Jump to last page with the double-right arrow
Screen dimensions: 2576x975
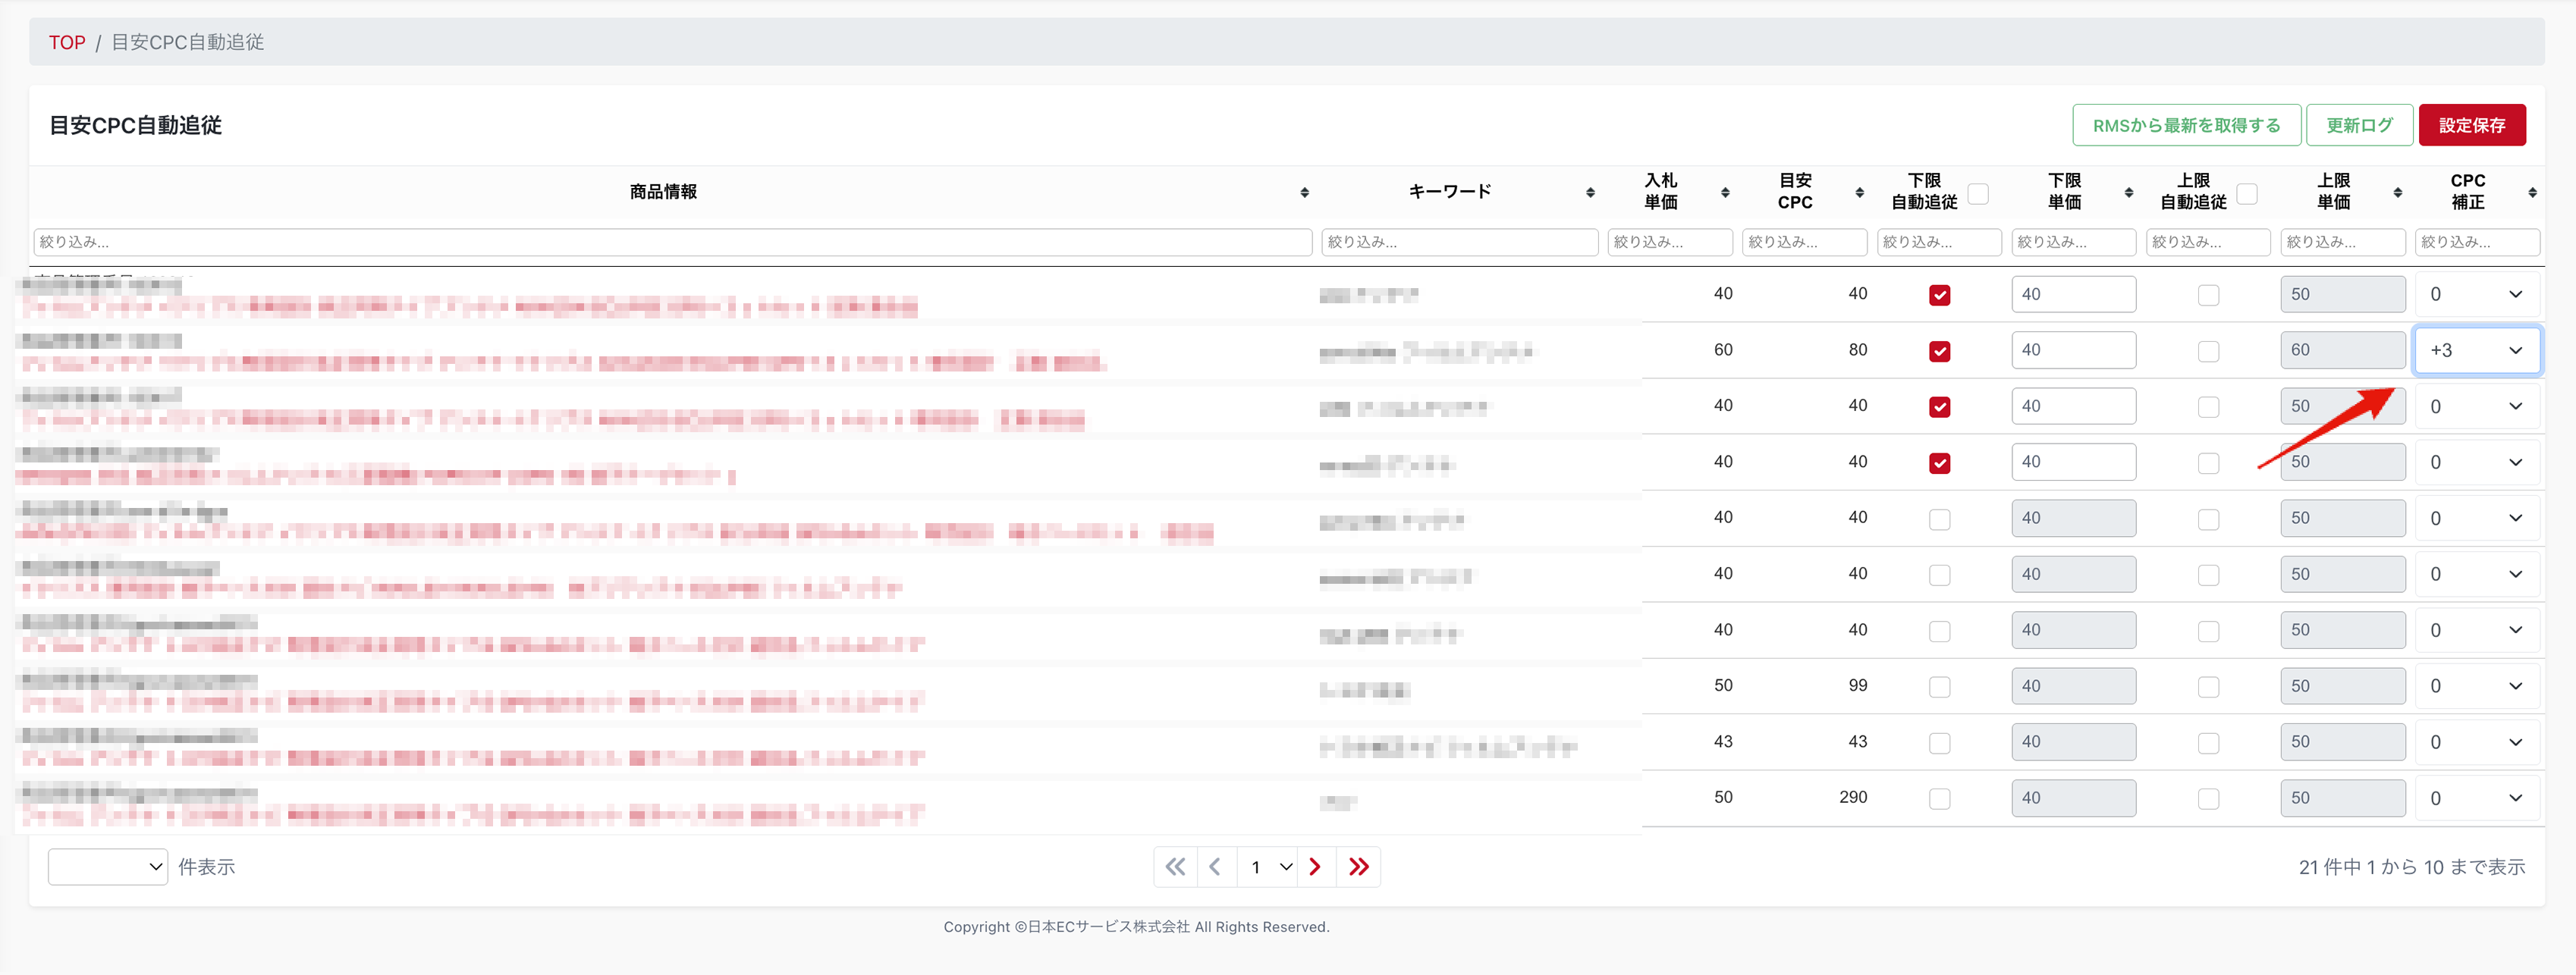[1358, 867]
